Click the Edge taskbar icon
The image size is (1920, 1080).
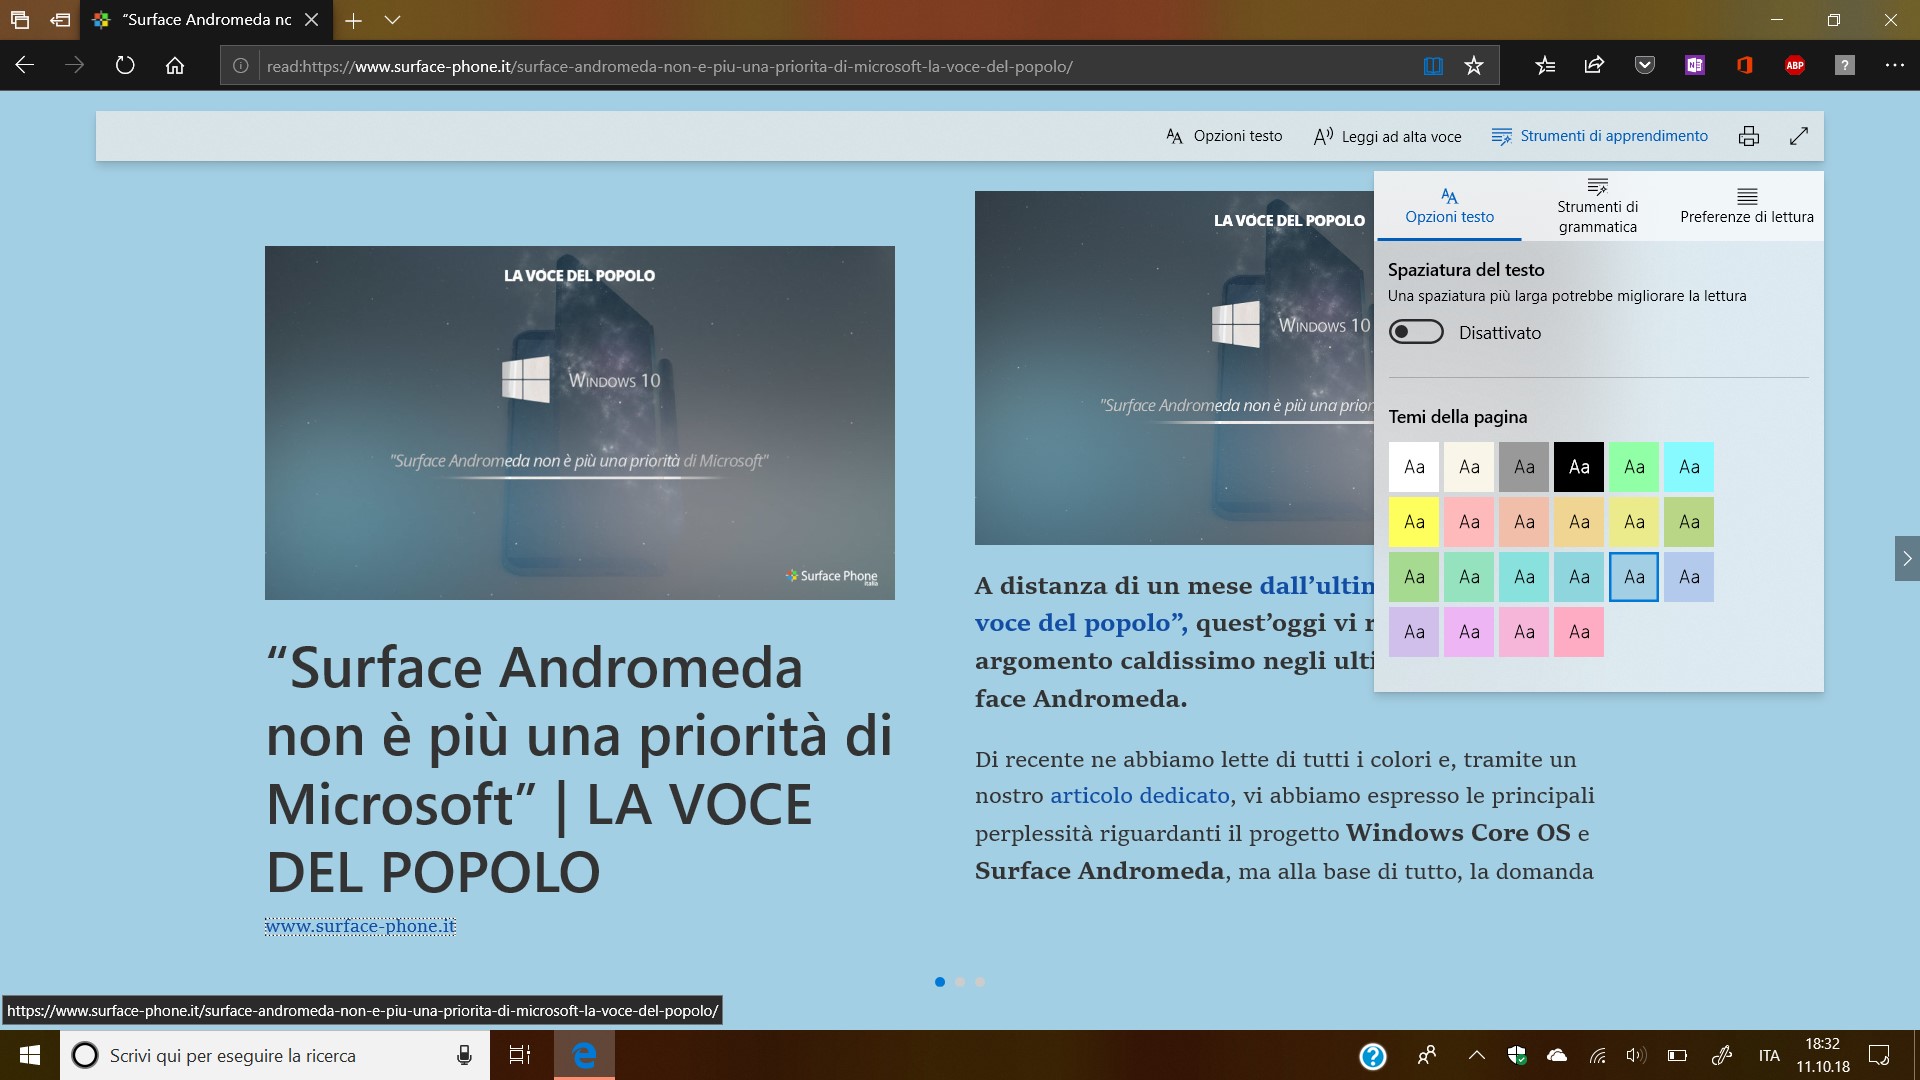click(x=584, y=1055)
